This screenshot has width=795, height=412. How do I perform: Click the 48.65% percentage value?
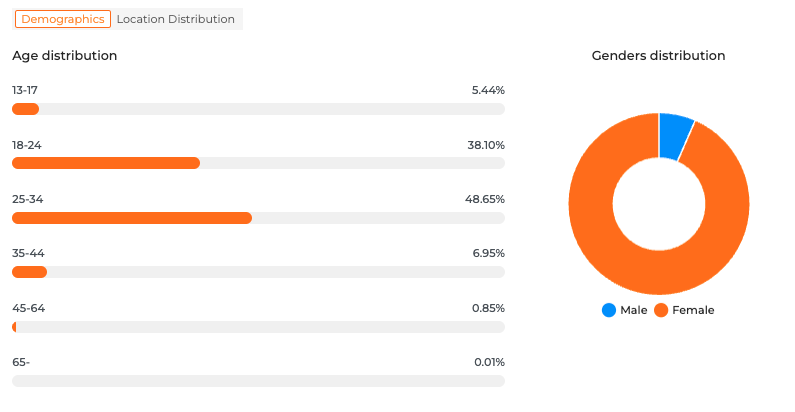click(485, 199)
